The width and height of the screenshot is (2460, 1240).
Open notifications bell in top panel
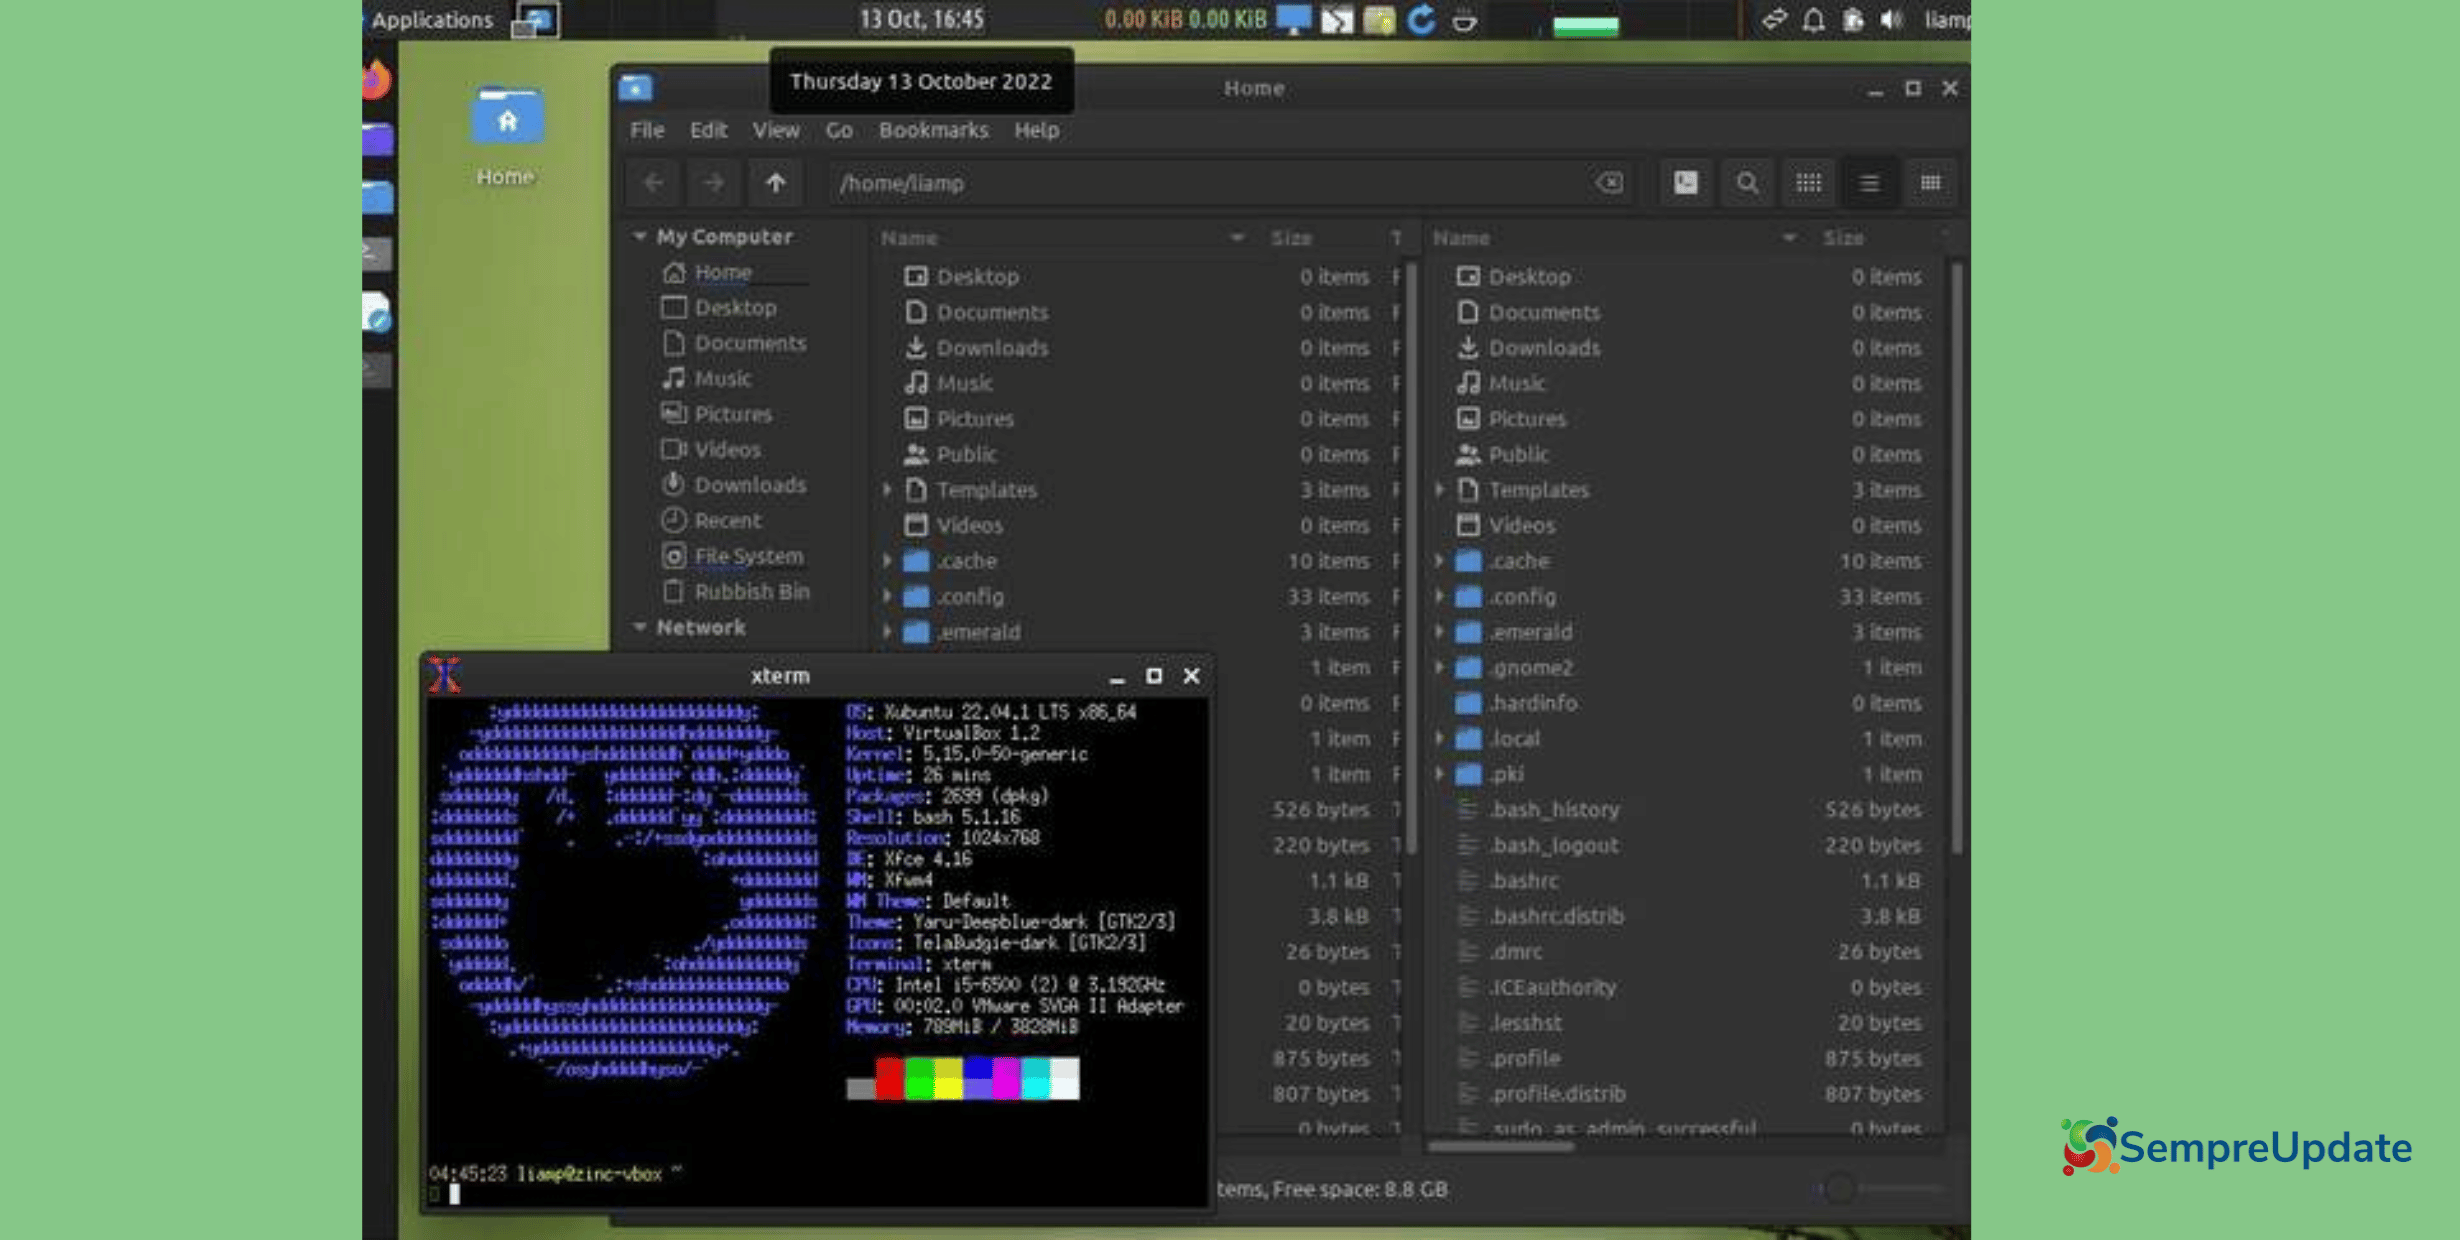1813,20
